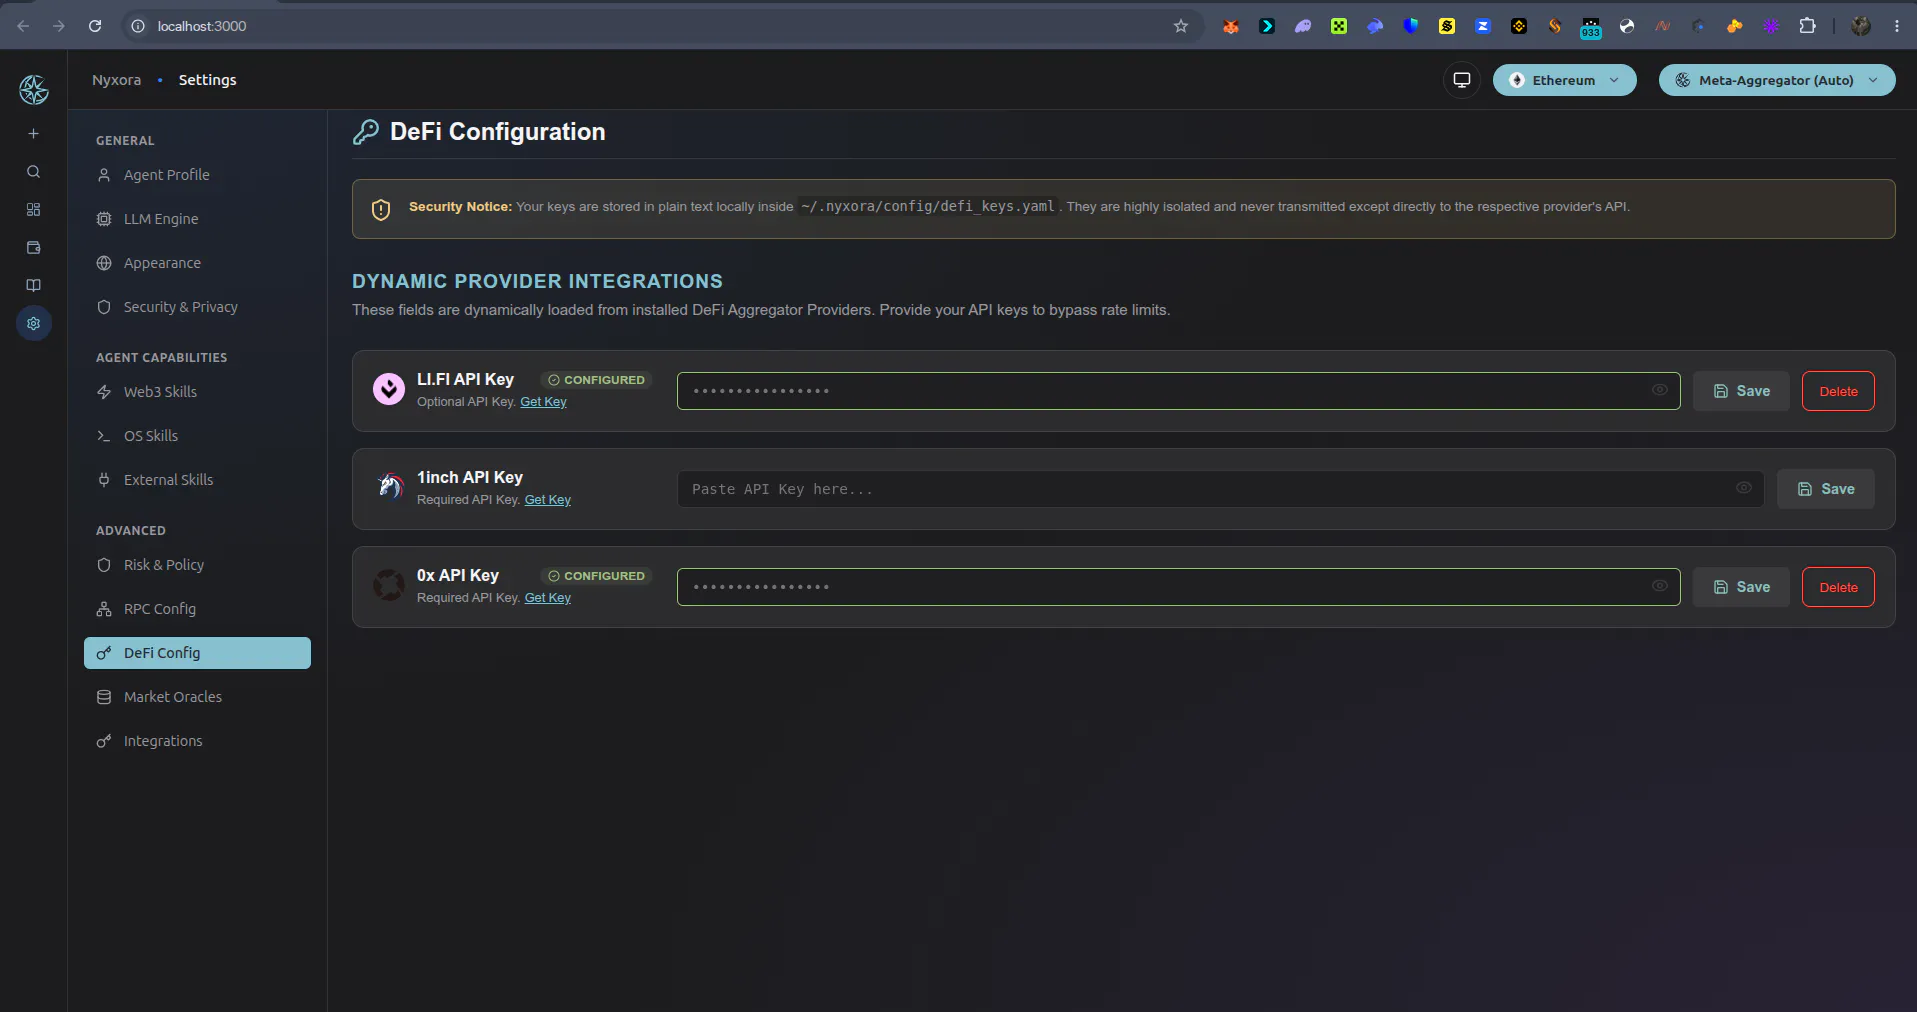Open Appearance settings
Screen dimensions: 1917x1012
197,263
